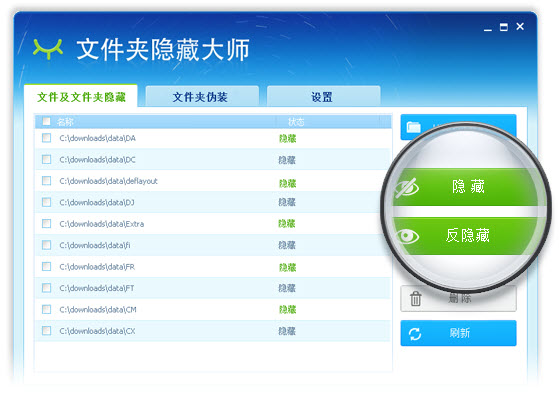Select the path C:\downloads\data\CX
This screenshot has width=559, height=399.
coord(97,331)
